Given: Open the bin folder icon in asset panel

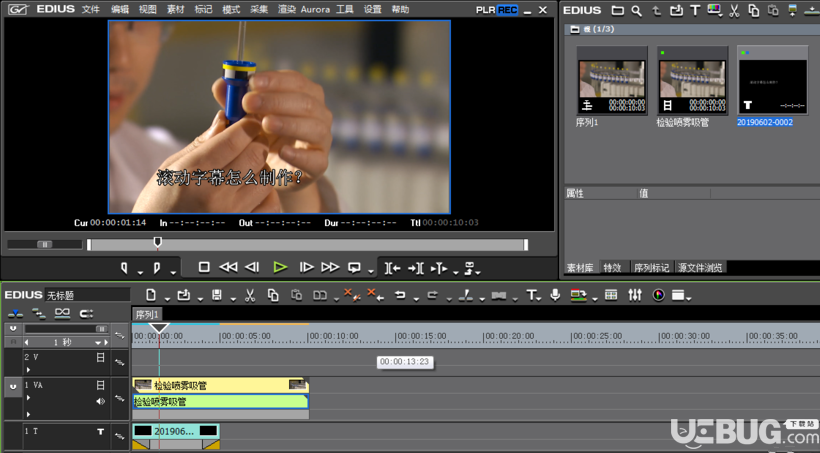Looking at the screenshot, I should pos(618,10).
